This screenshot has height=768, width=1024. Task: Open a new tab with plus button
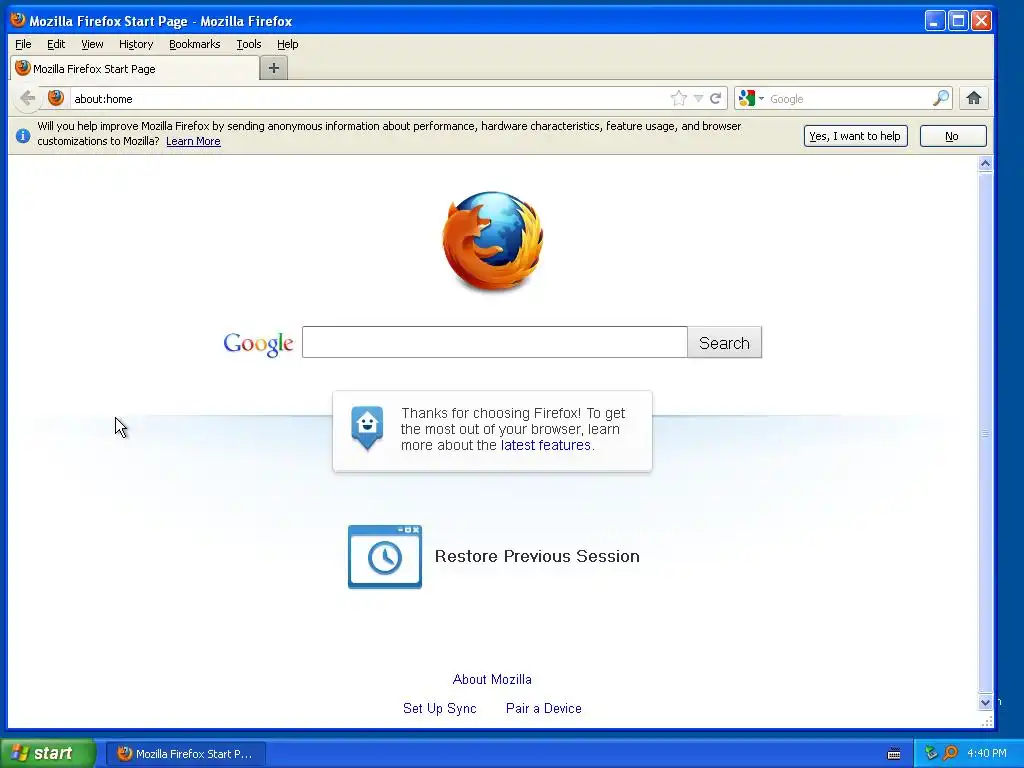click(274, 68)
